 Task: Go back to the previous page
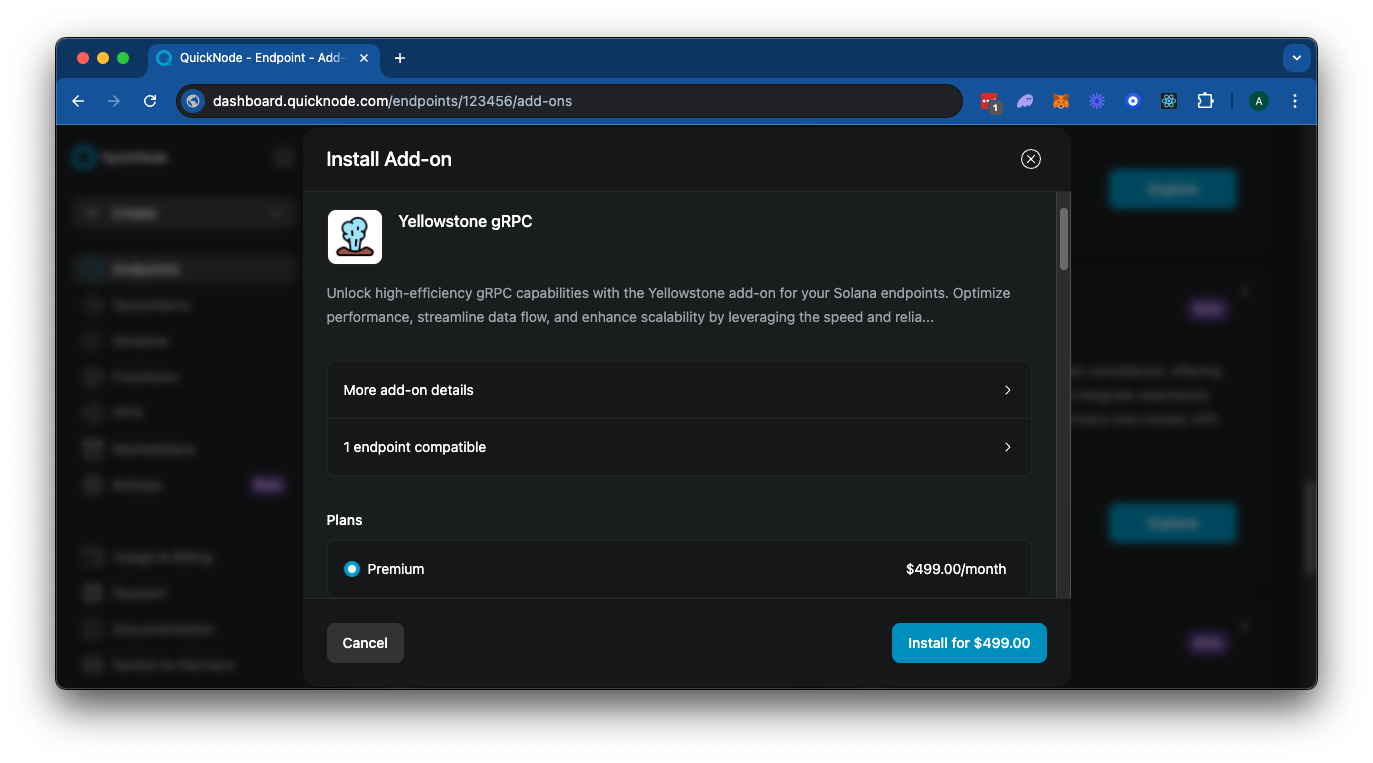click(x=78, y=101)
